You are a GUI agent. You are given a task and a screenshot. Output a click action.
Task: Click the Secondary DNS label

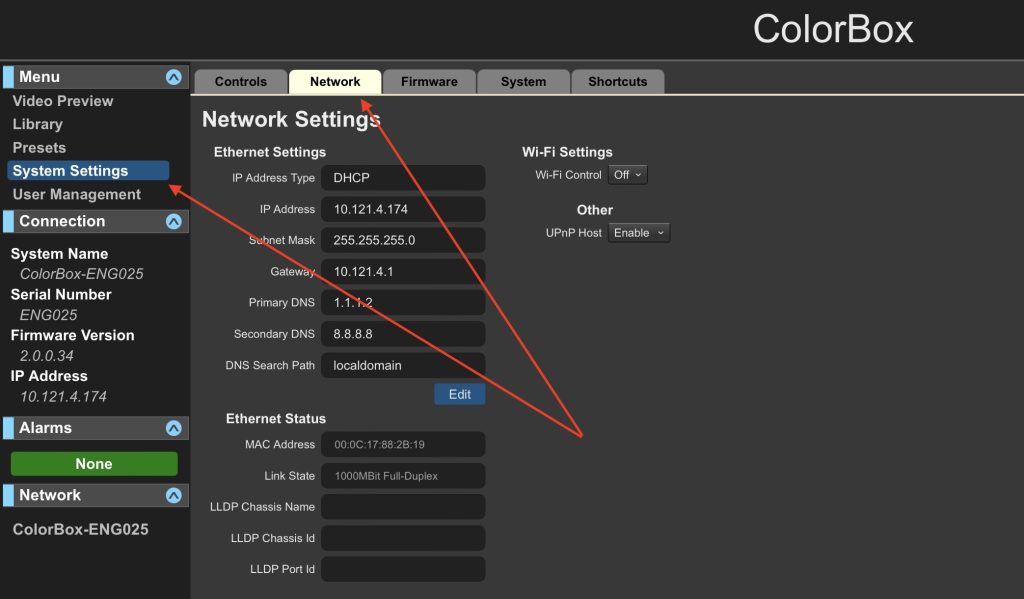pos(274,334)
